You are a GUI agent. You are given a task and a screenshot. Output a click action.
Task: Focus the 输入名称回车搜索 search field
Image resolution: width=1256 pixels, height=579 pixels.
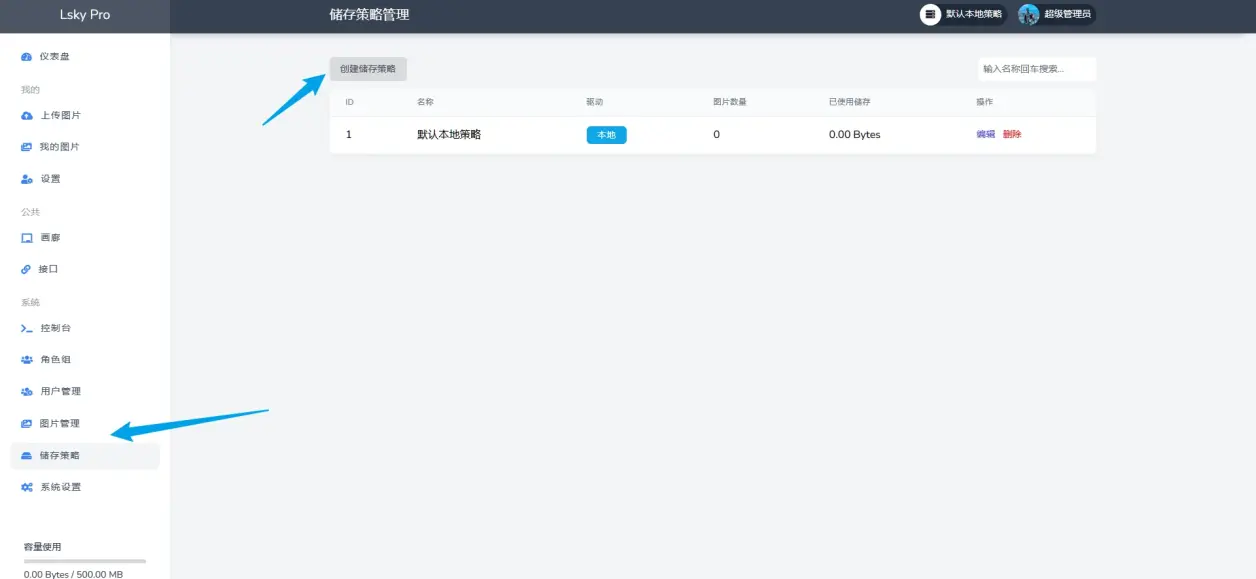click(x=1037, y=69)
